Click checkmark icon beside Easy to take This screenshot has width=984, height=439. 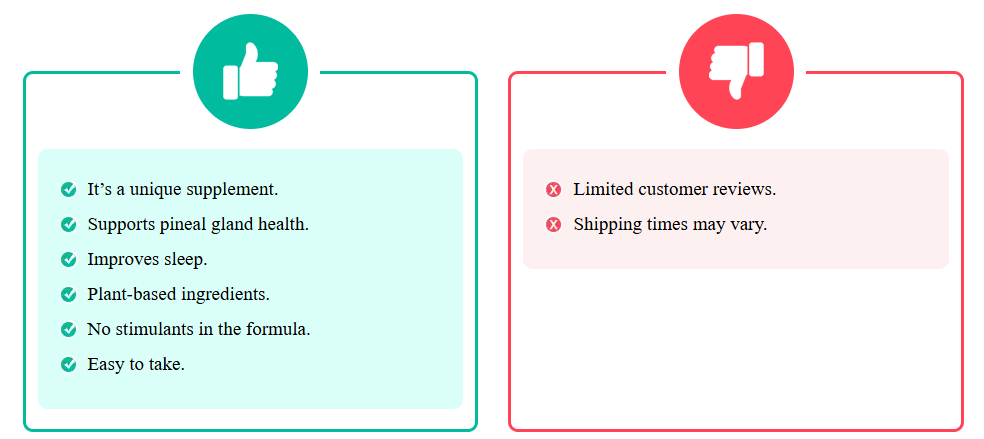(69, 364)
